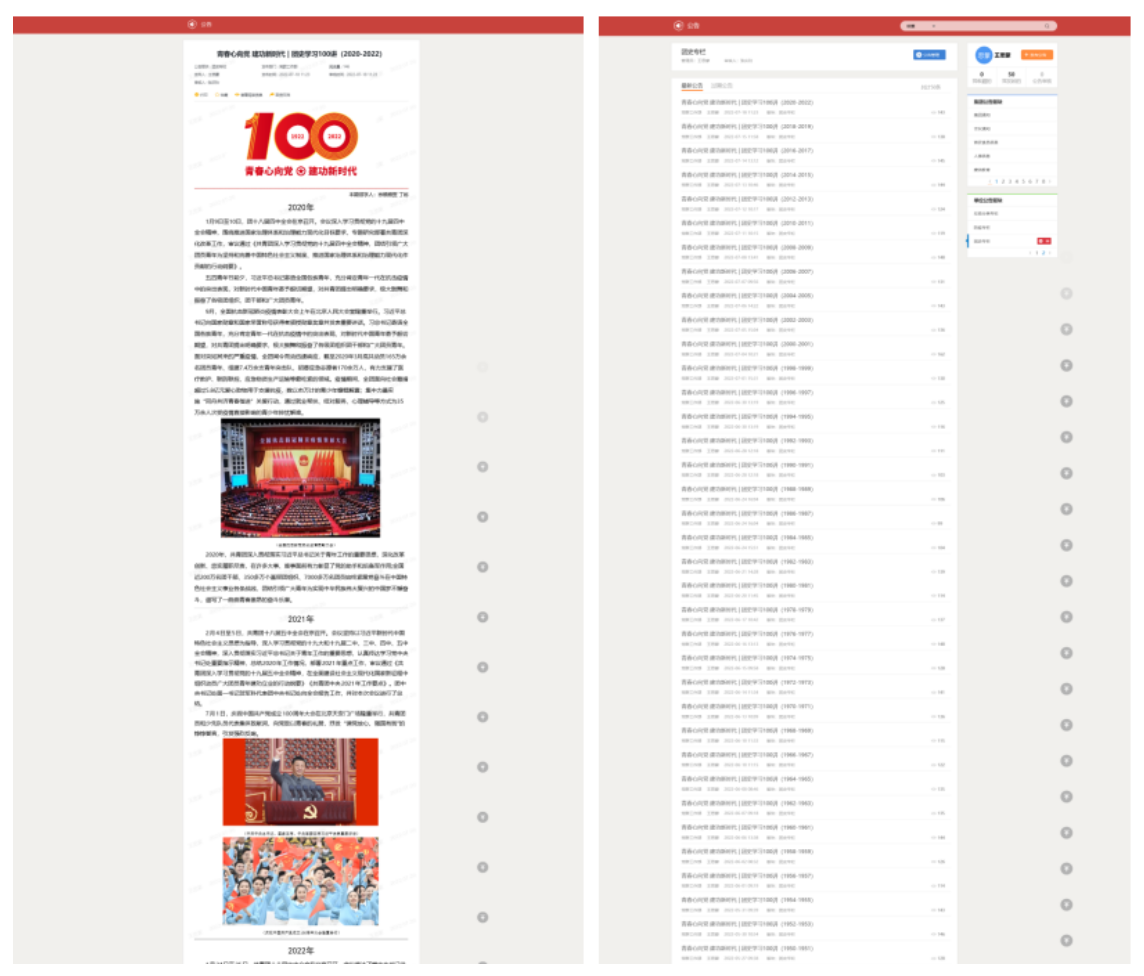Click the round blue user avatar

coord(983,55)
